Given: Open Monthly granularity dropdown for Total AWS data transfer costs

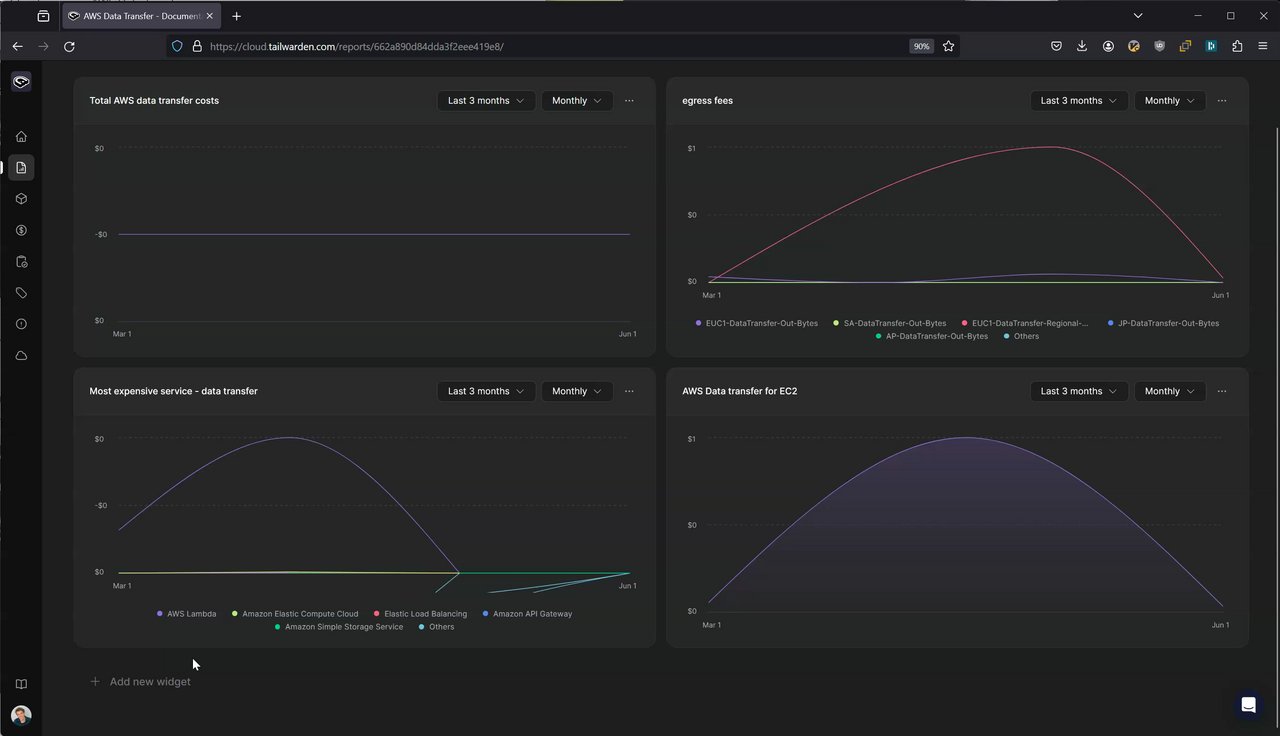Looking at the screenshot, I should pos(577,101).
